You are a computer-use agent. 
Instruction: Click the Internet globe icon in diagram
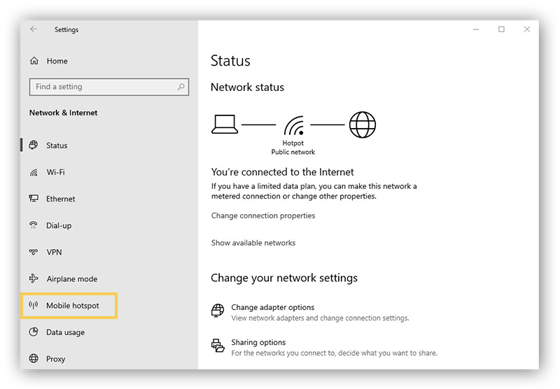(x=362, y=125)
